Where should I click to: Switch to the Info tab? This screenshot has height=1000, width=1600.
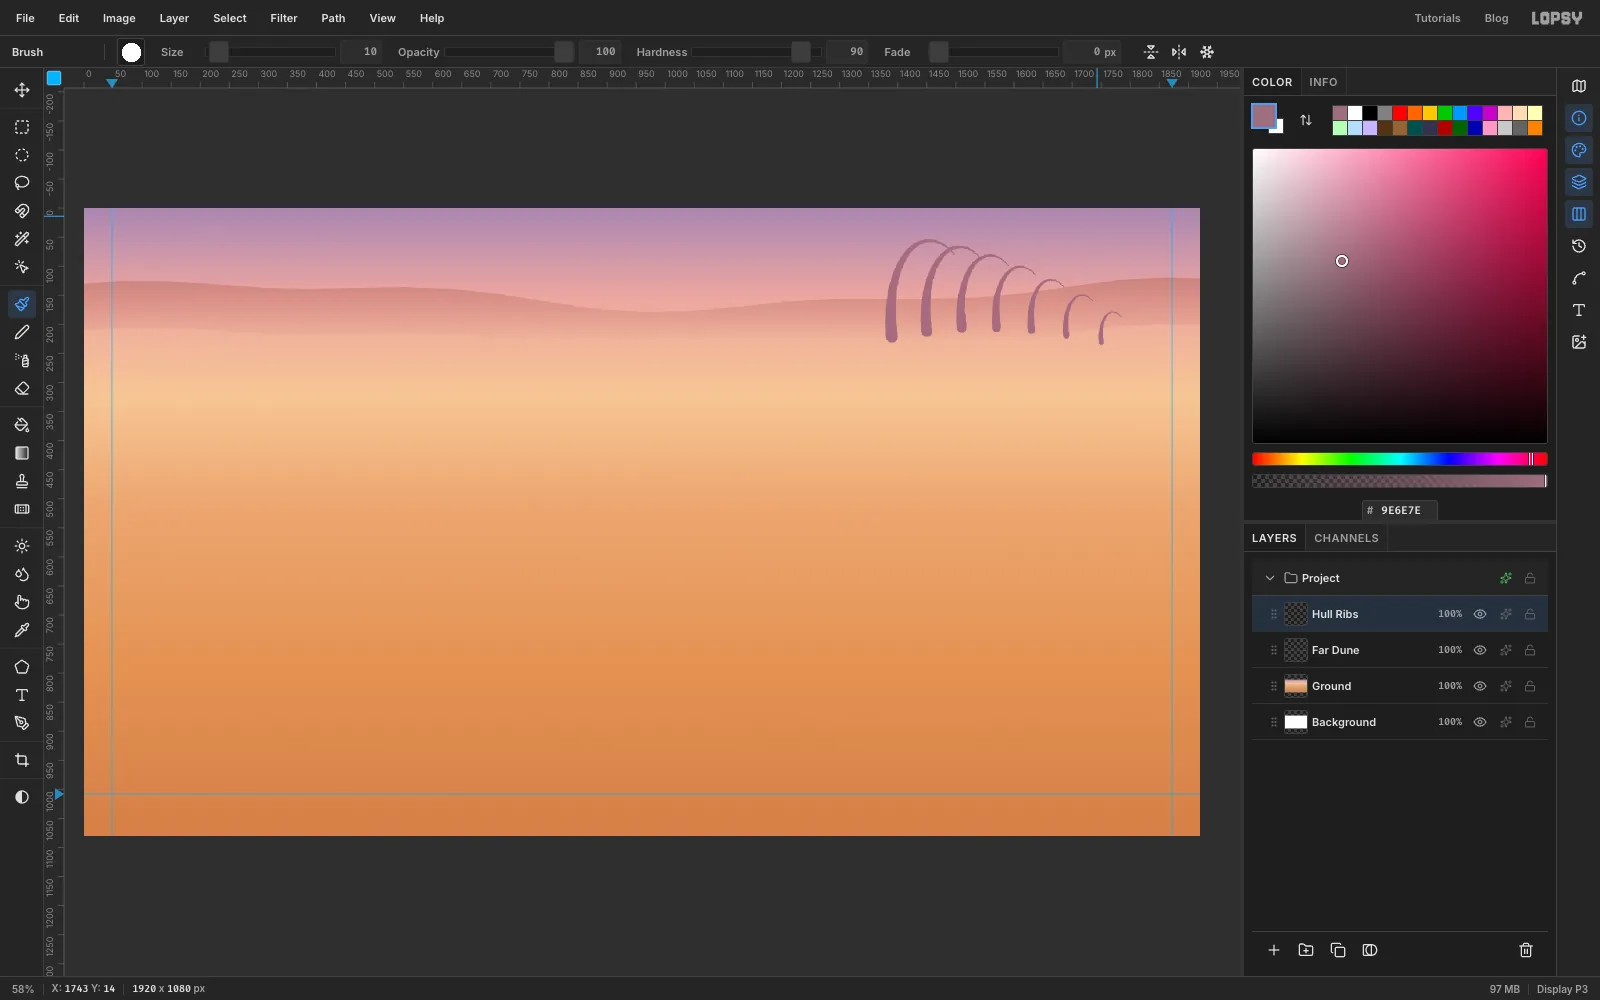[1323, 82]
